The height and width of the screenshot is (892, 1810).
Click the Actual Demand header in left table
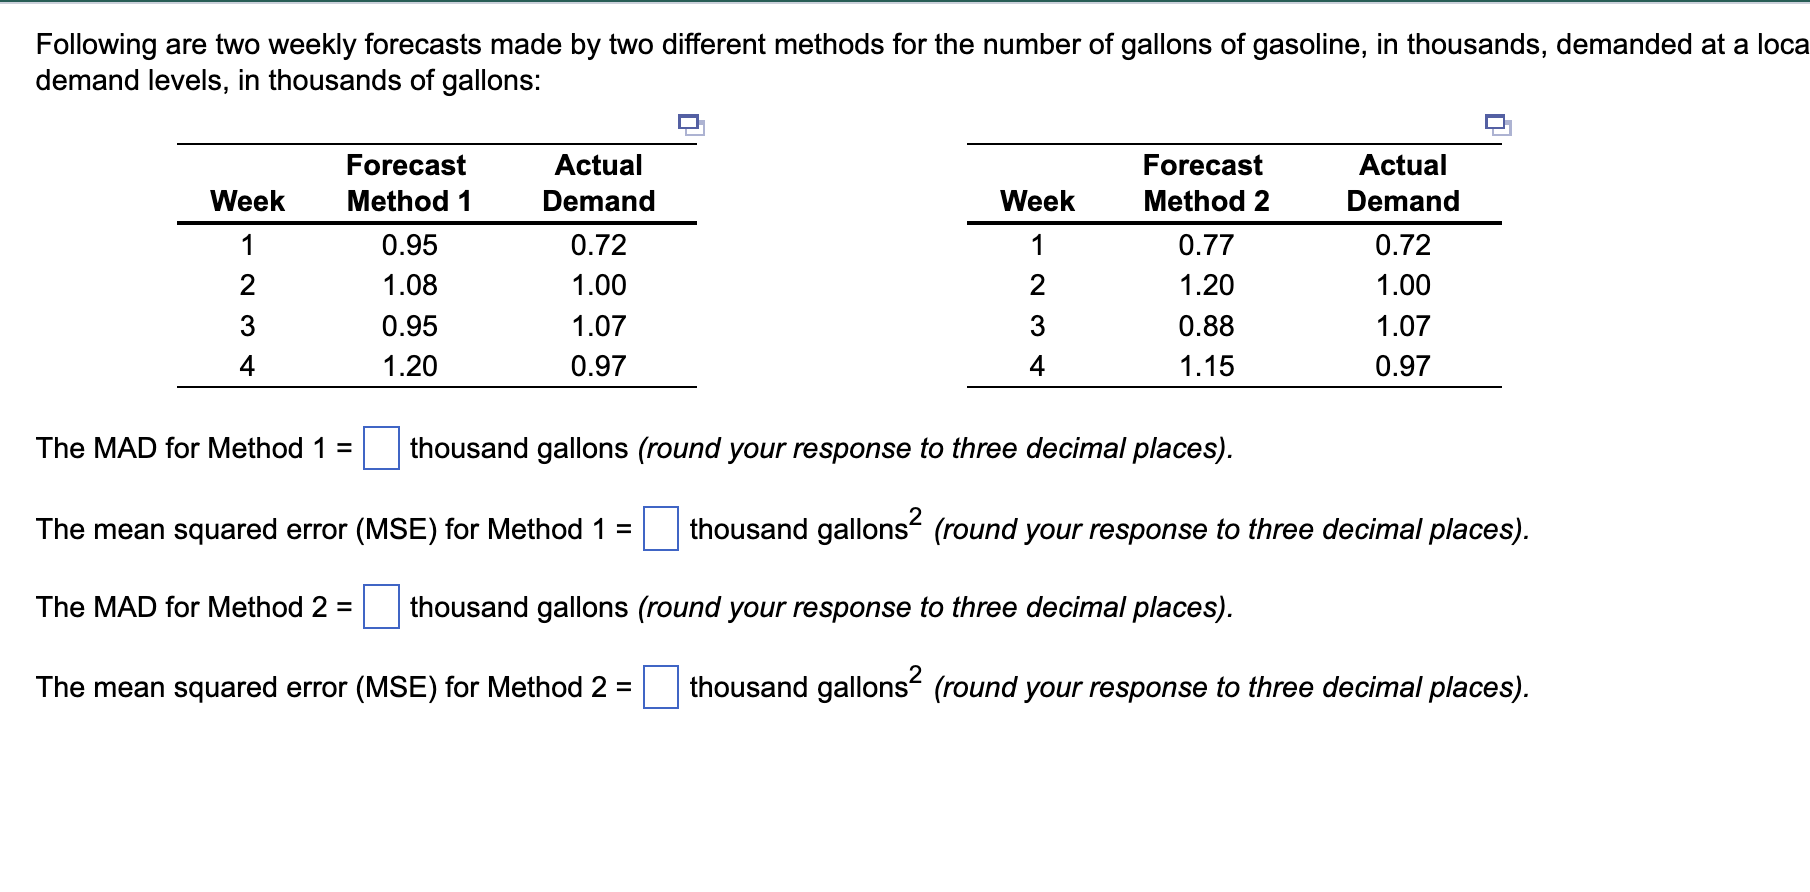597,183
